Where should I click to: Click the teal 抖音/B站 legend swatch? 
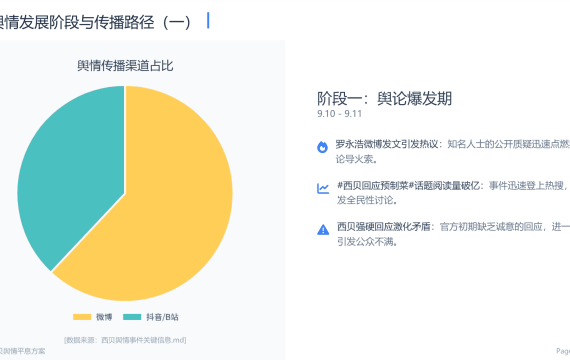[132, 317]
